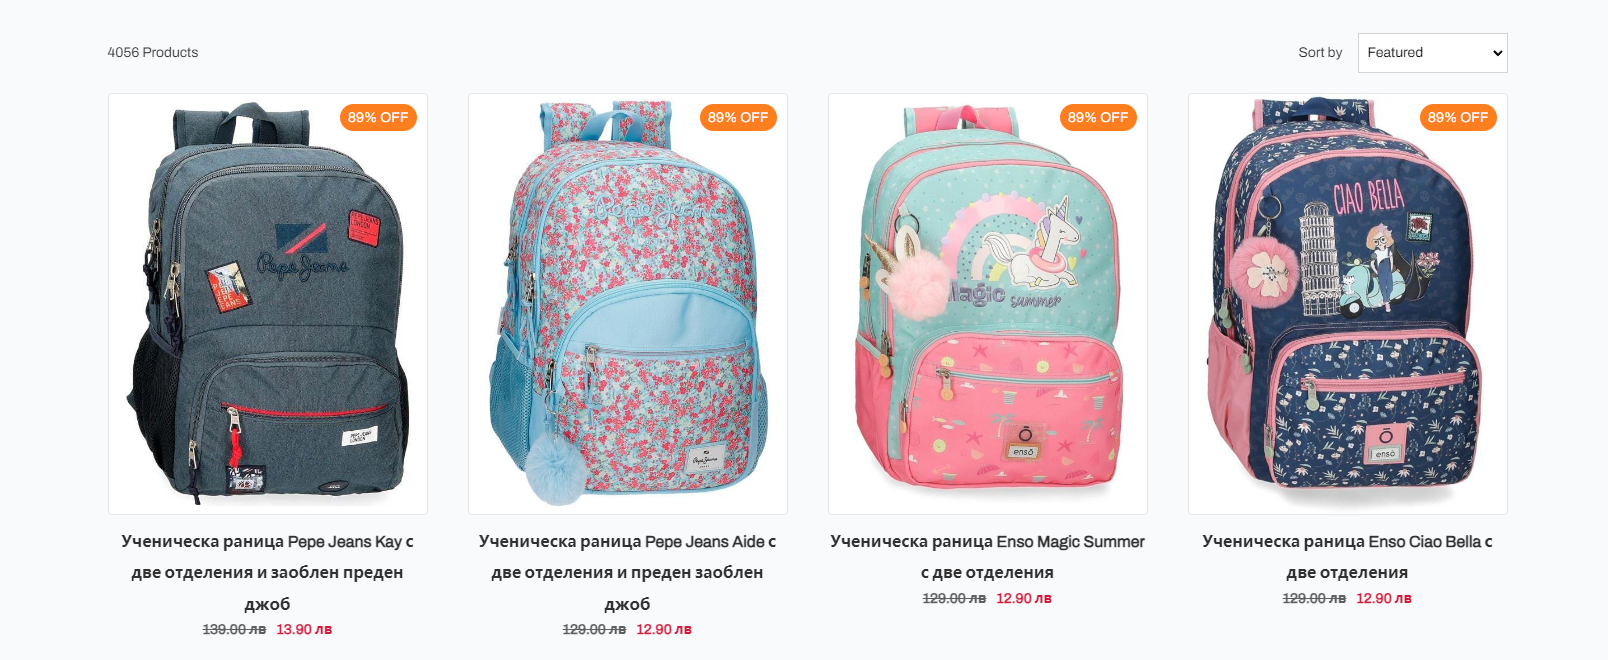Click the 89% OFF badge on the Magic Summer backpack
This screenshot has height=660, width=1608.
click(1098, 117)
